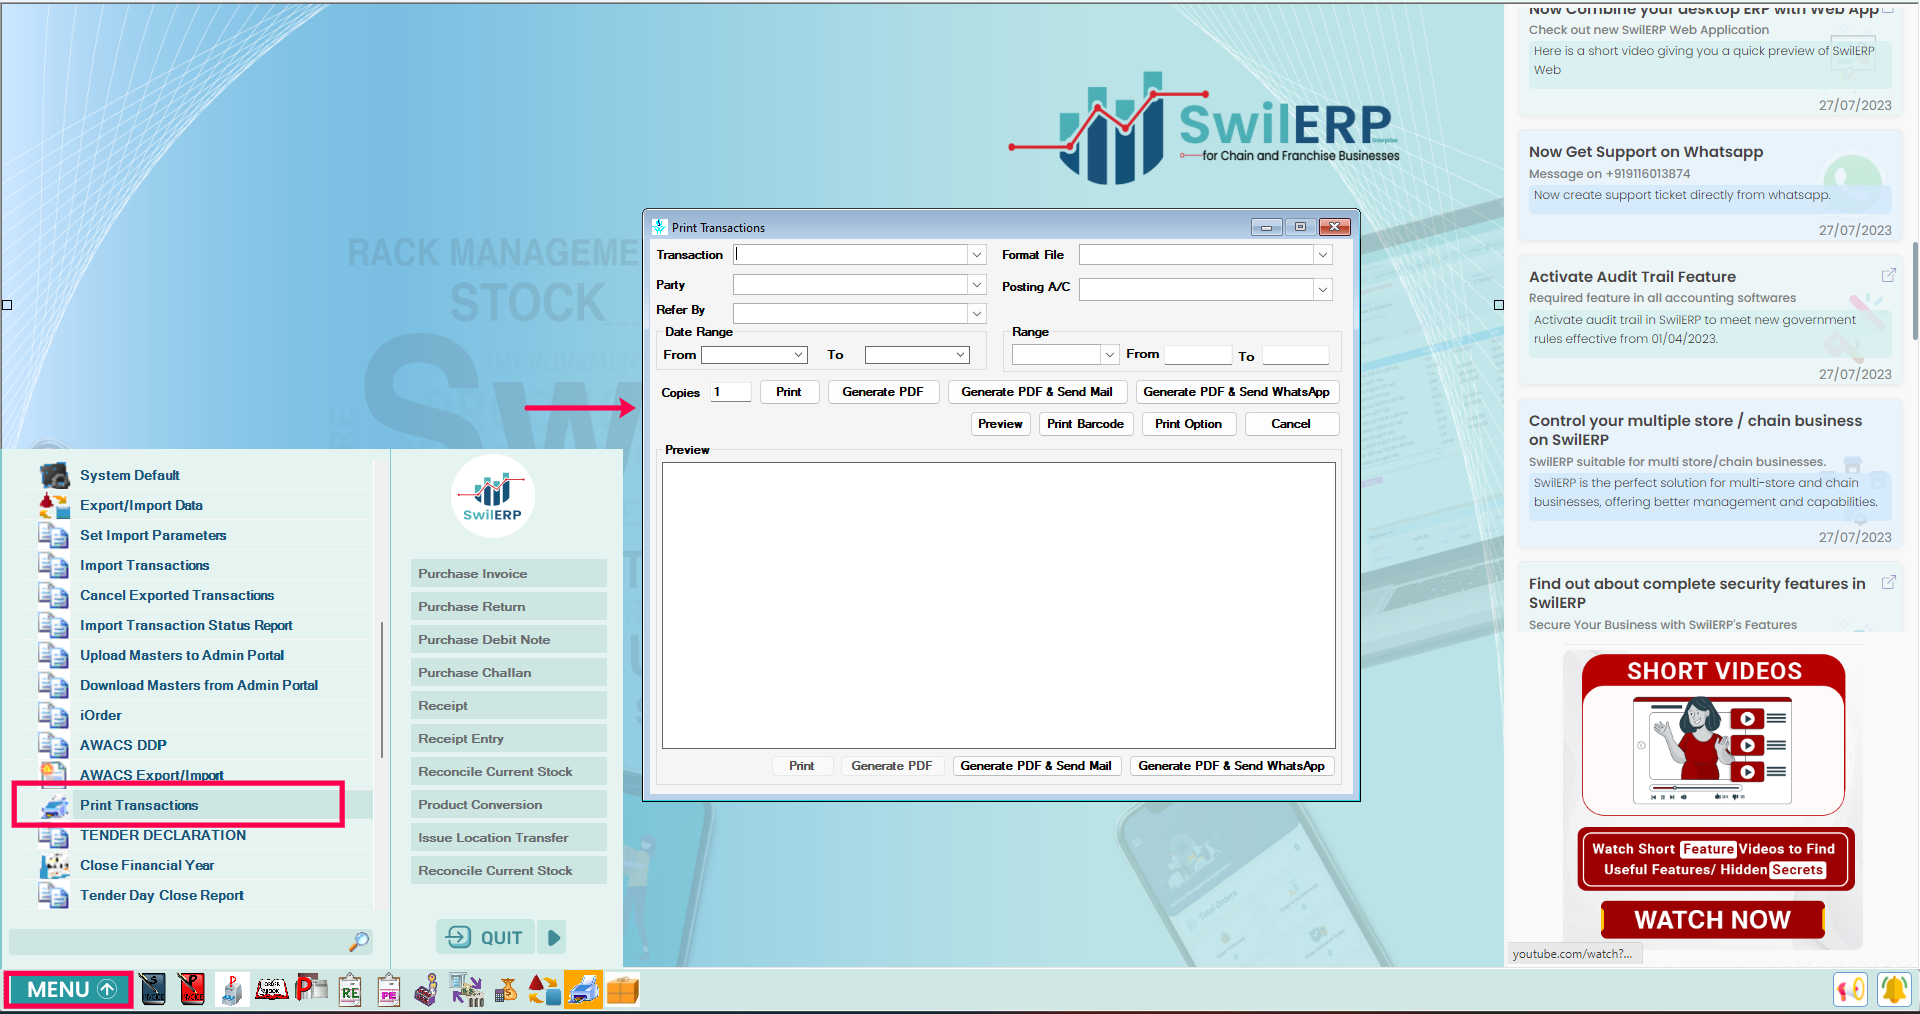Open external link on security features card
The height and width of the screenshot is (1014, 1920).
1888,582
